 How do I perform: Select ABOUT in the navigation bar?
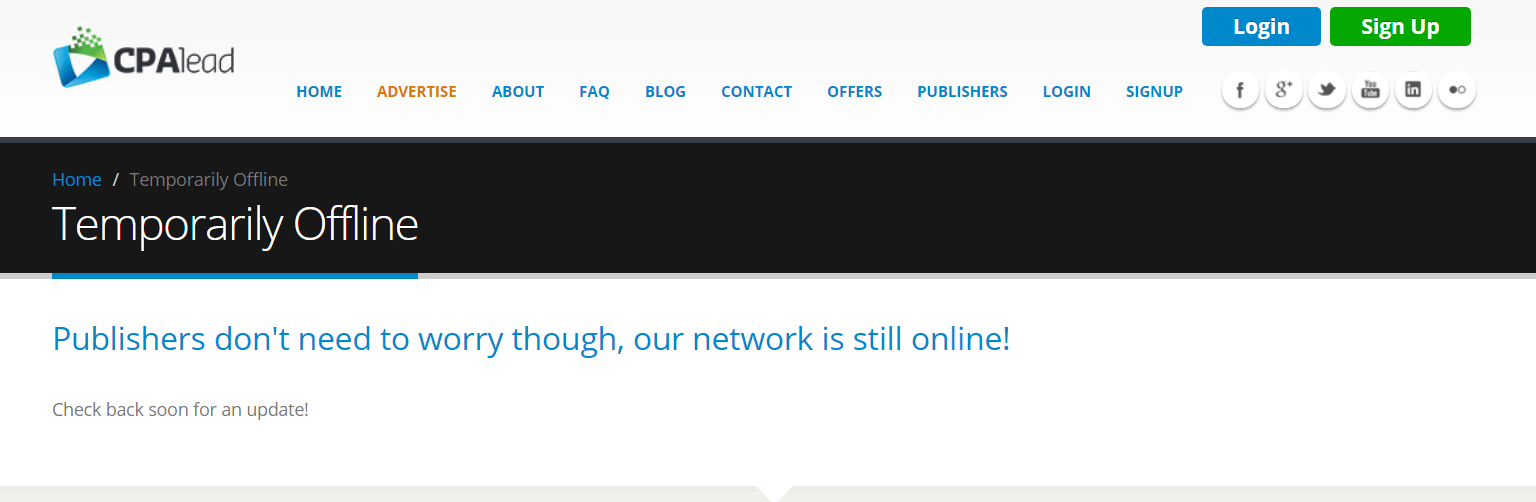(x=518, y=91)
